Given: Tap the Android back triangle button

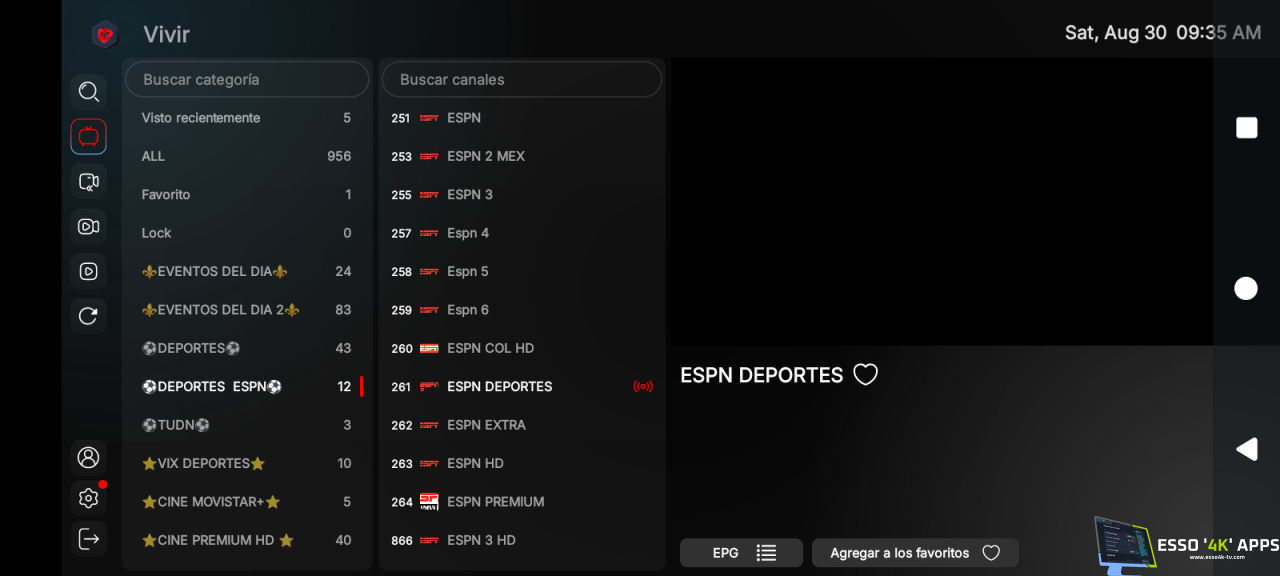Looking at the screenshot, I should pyautogui.click(x=1246, y=449).
